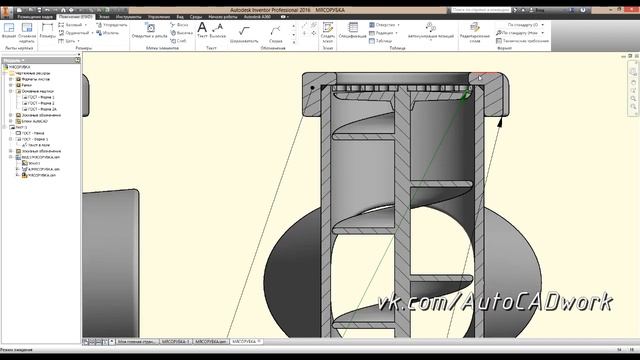Select the Шероховатость surface texture symbol
This screenshot has height=360, width=640.
tap(244, 34)
